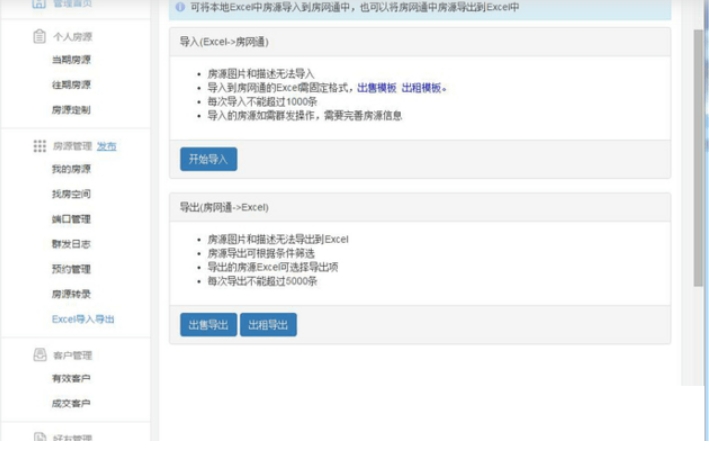Open 找房空间 menu item
Image resolution: width=709 pixels, height=463 pixels.
click(x=71, y=194)
